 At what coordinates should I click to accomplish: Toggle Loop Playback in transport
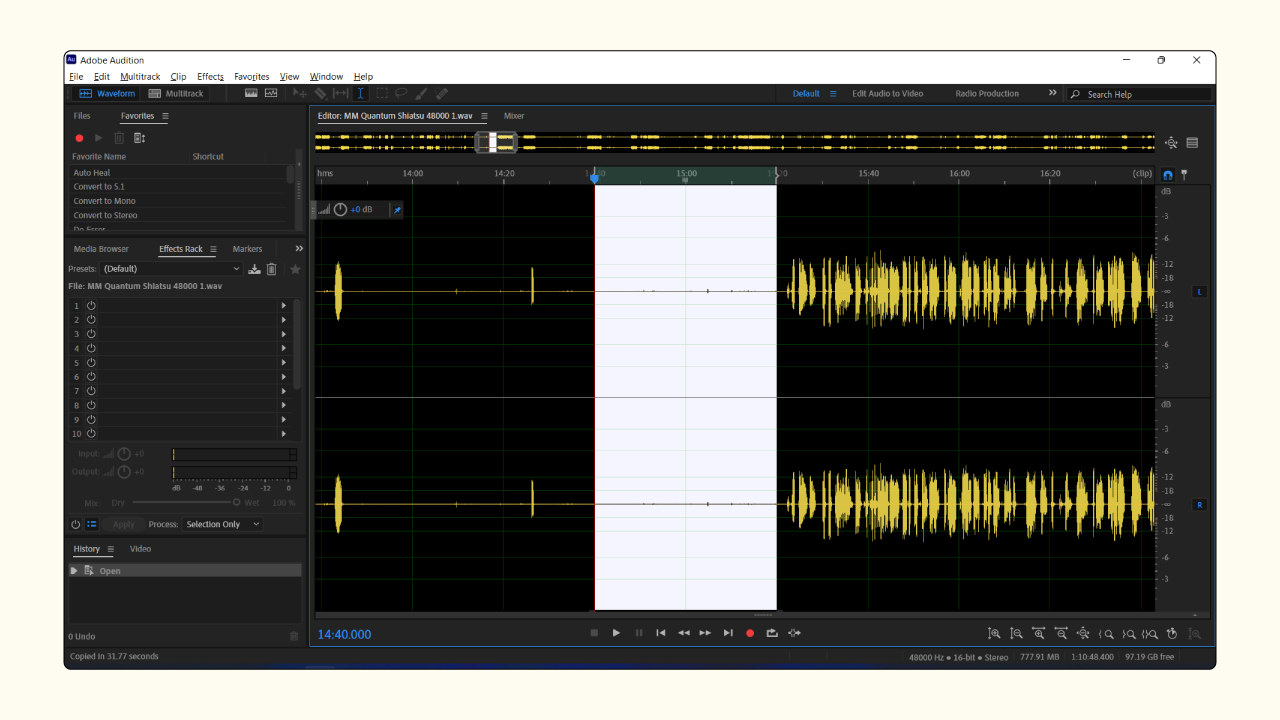tap(772, 633)
